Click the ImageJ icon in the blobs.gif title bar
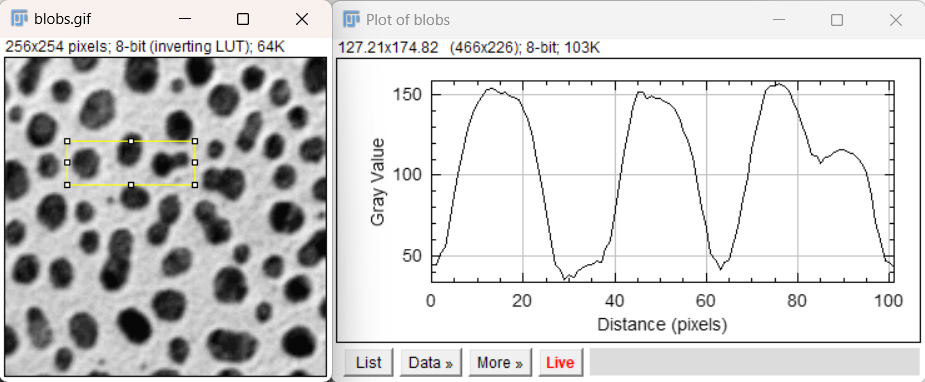This screenshot has width=925, height=382. click(x=19, y=19)
